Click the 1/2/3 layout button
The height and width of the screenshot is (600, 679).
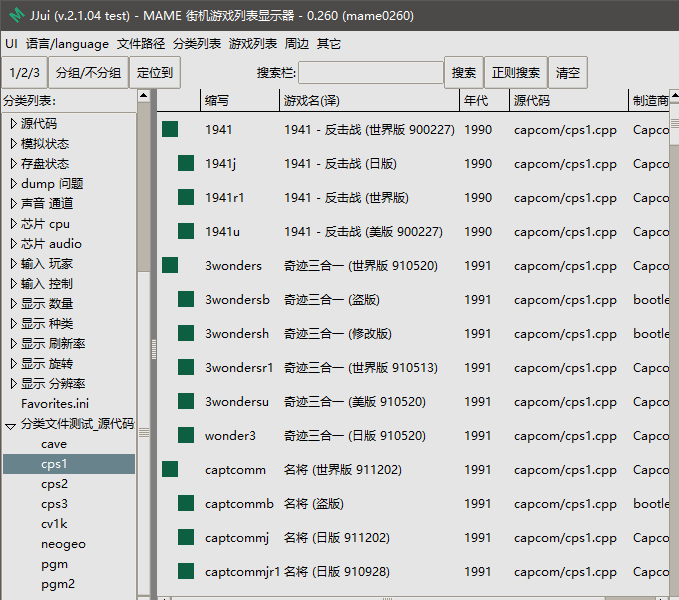[x=24, y=72]
